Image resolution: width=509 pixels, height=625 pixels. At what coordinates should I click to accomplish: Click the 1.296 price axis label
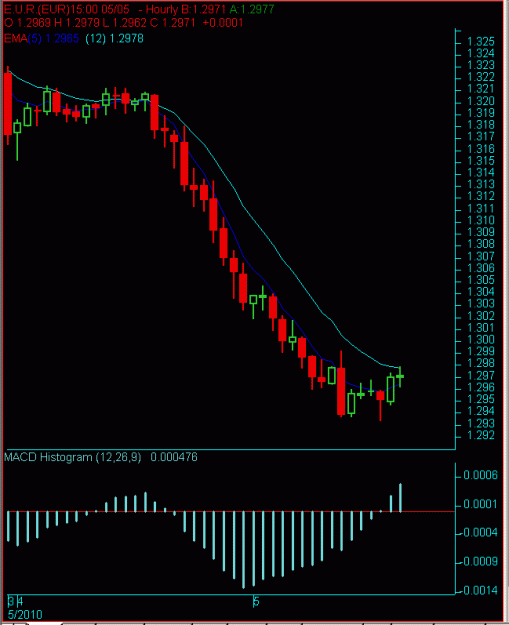[x=480, y=387]
